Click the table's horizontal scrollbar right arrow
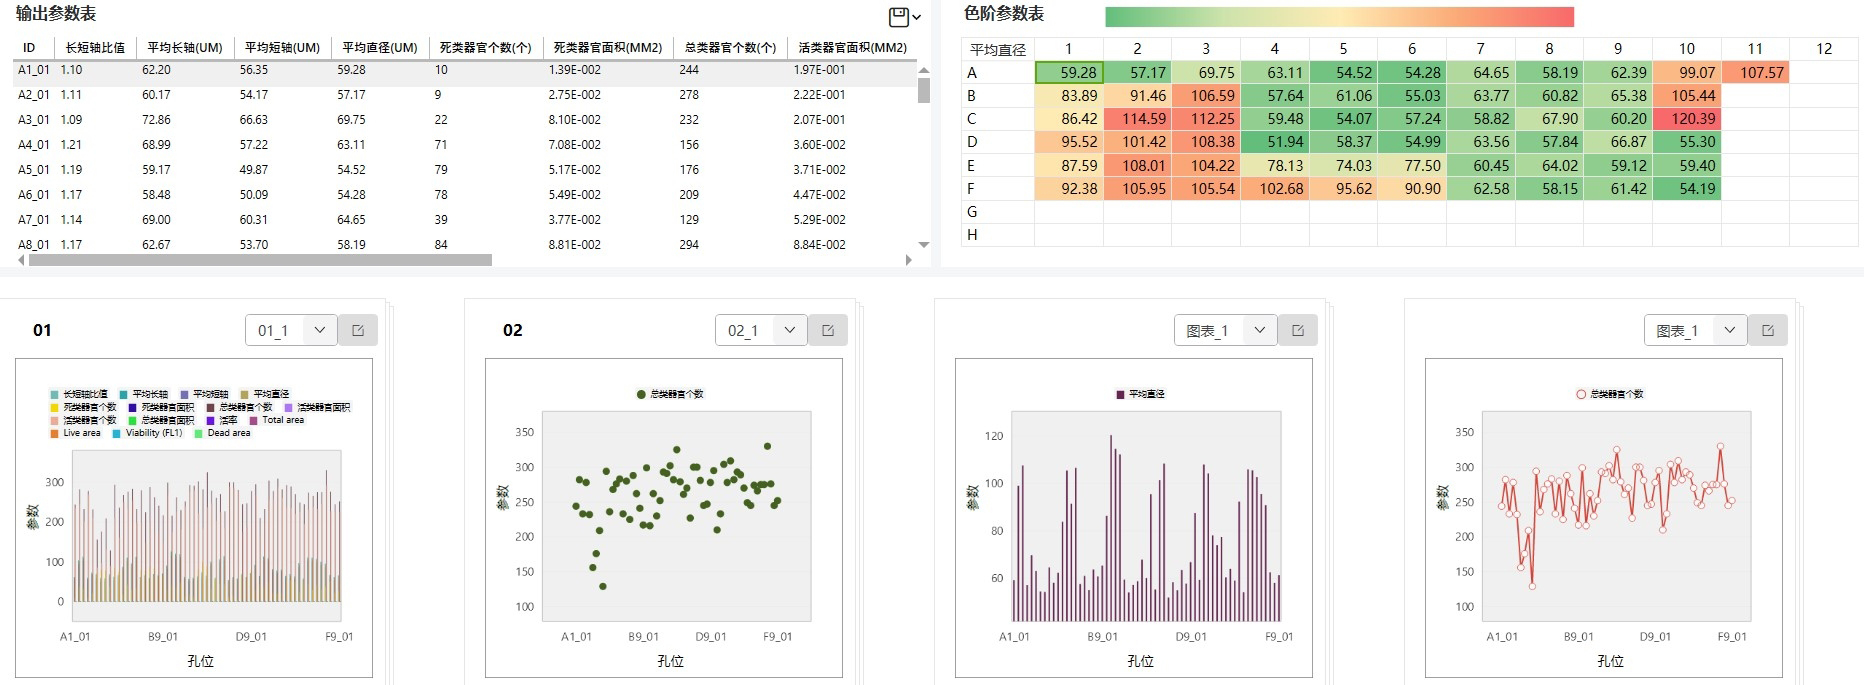This screenshot has height=685, width=1864. pos(908,260)
